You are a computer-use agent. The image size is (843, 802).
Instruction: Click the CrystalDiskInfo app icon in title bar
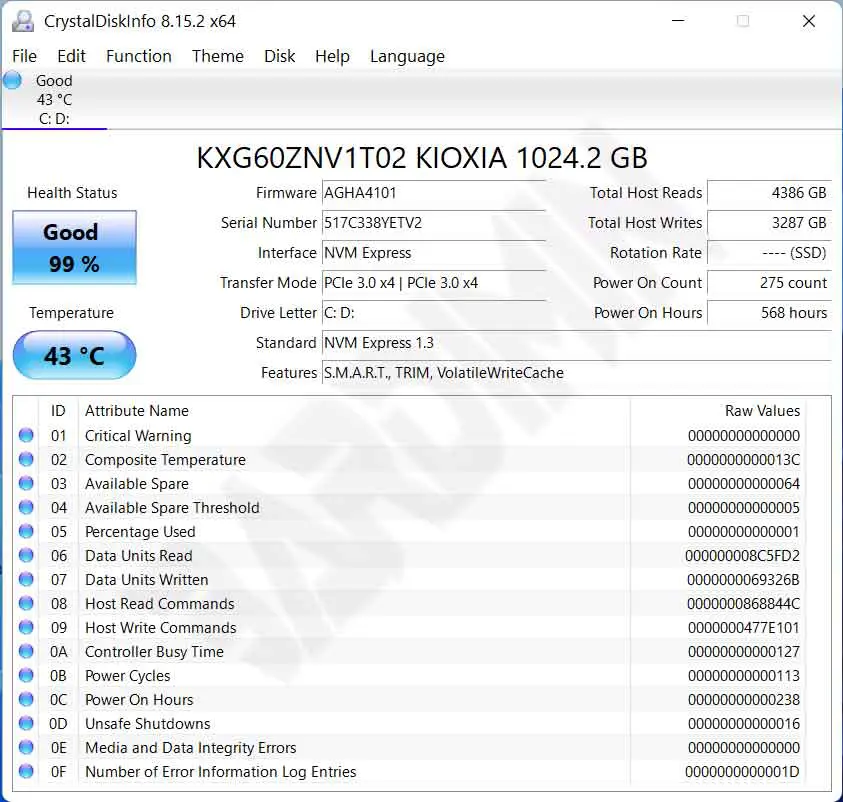click(x=23, y=21)
